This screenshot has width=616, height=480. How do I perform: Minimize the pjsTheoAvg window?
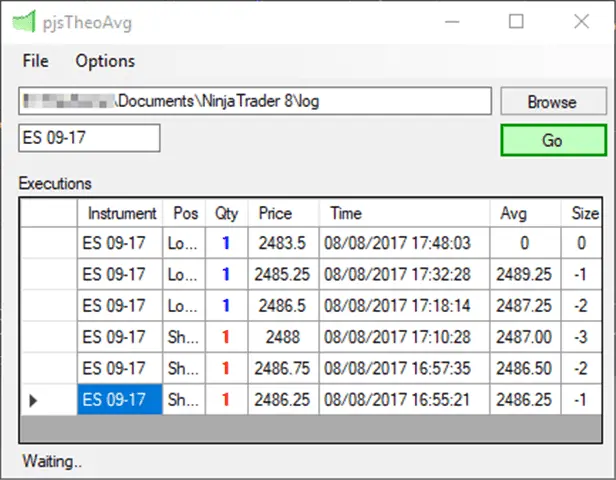(452, 22)
